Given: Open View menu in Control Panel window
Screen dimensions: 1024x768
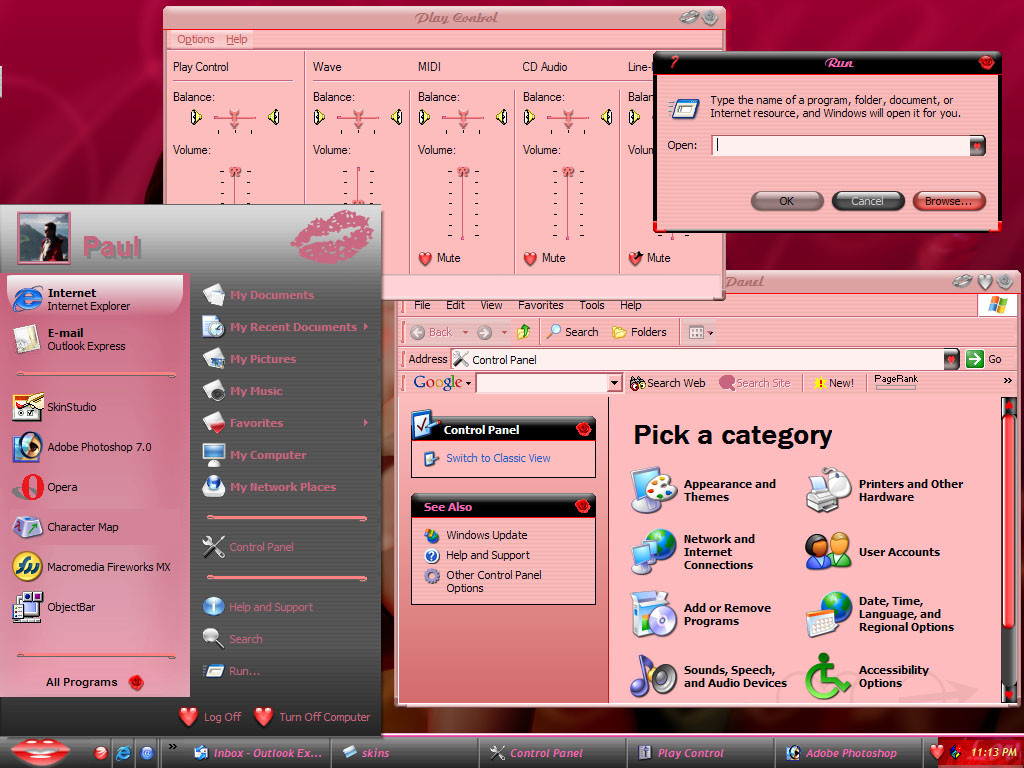Looking at the screenshot, I should [x=491, y=305].
